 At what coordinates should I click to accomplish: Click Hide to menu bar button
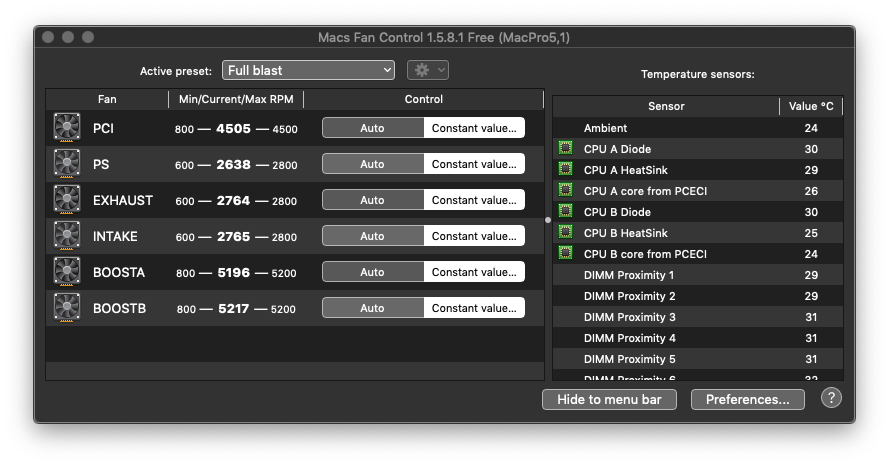coord(609,399)
